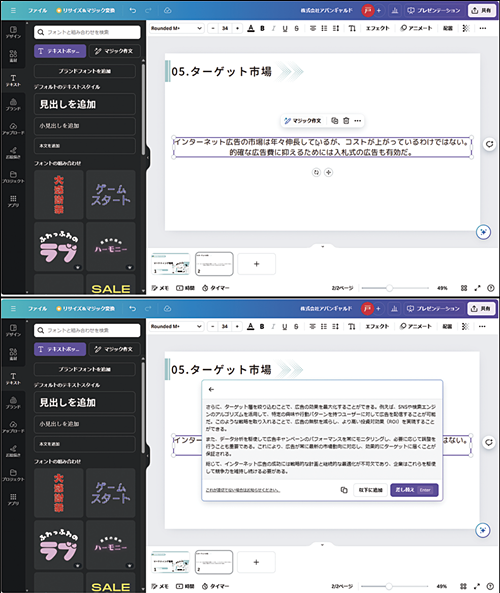Viewport: 500px width, 593px height.
Task: Select ハーモニー font combo in lower window
Action: pyautogui.click(x=110, y=545)
